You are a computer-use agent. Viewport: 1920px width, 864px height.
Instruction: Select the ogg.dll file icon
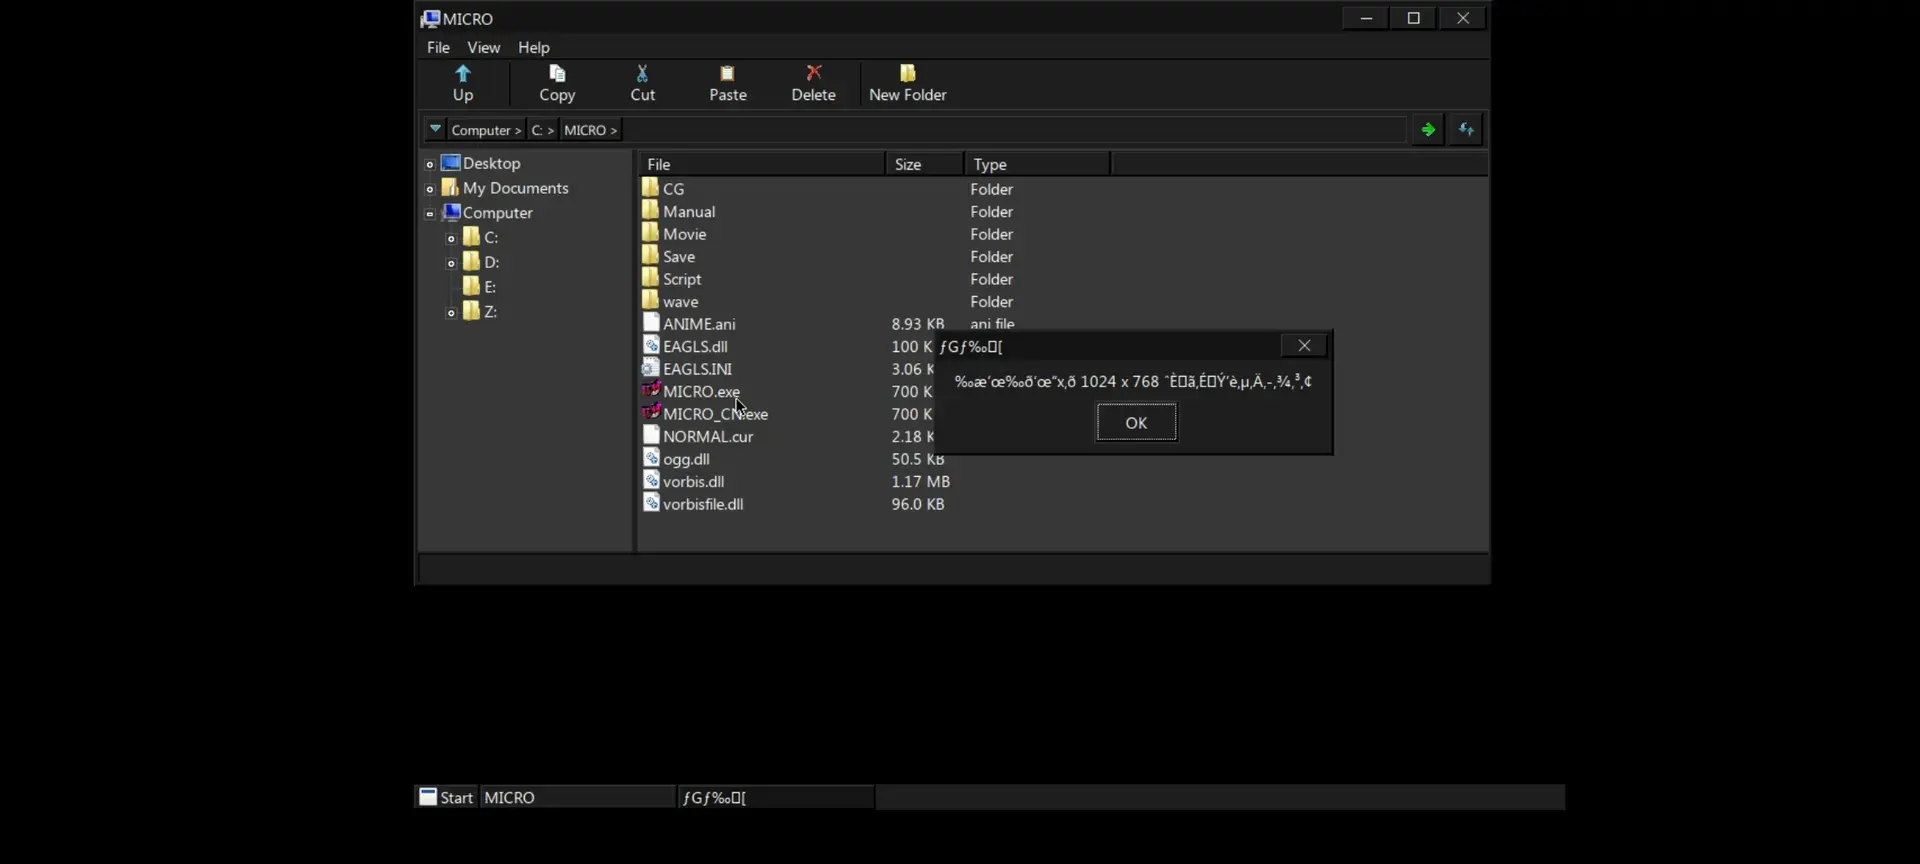pos(651,457)
